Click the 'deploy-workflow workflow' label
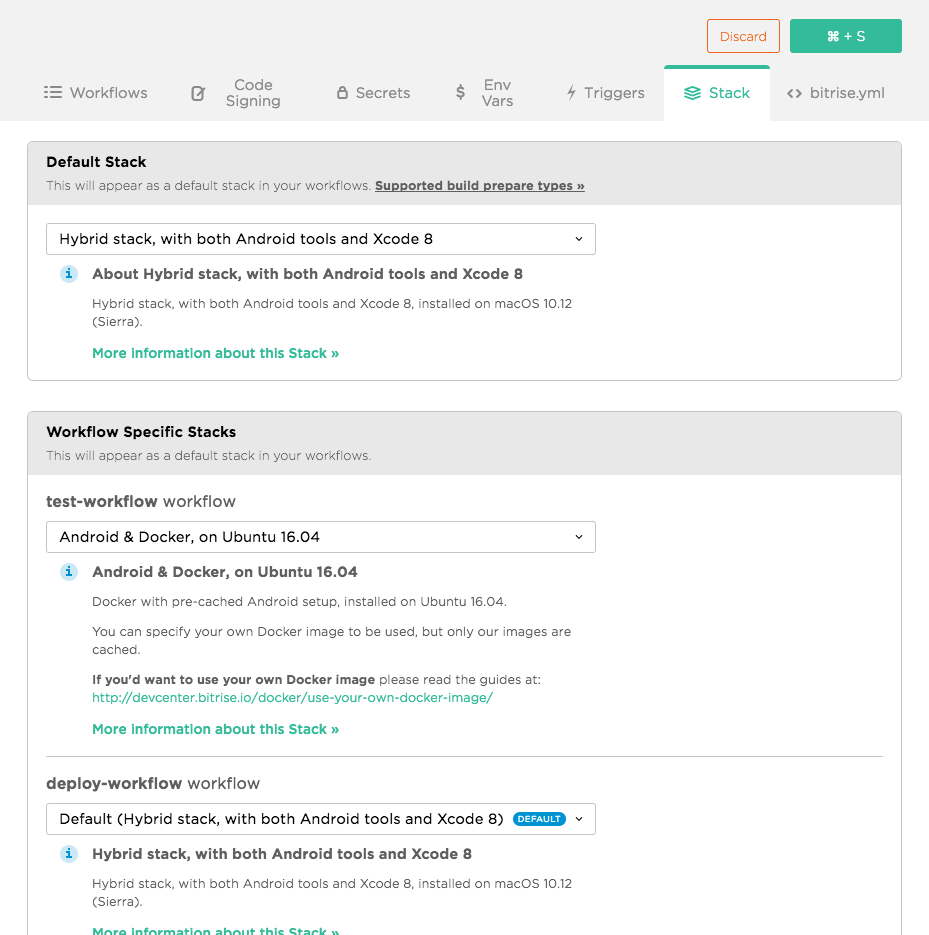 pos(153,784)
